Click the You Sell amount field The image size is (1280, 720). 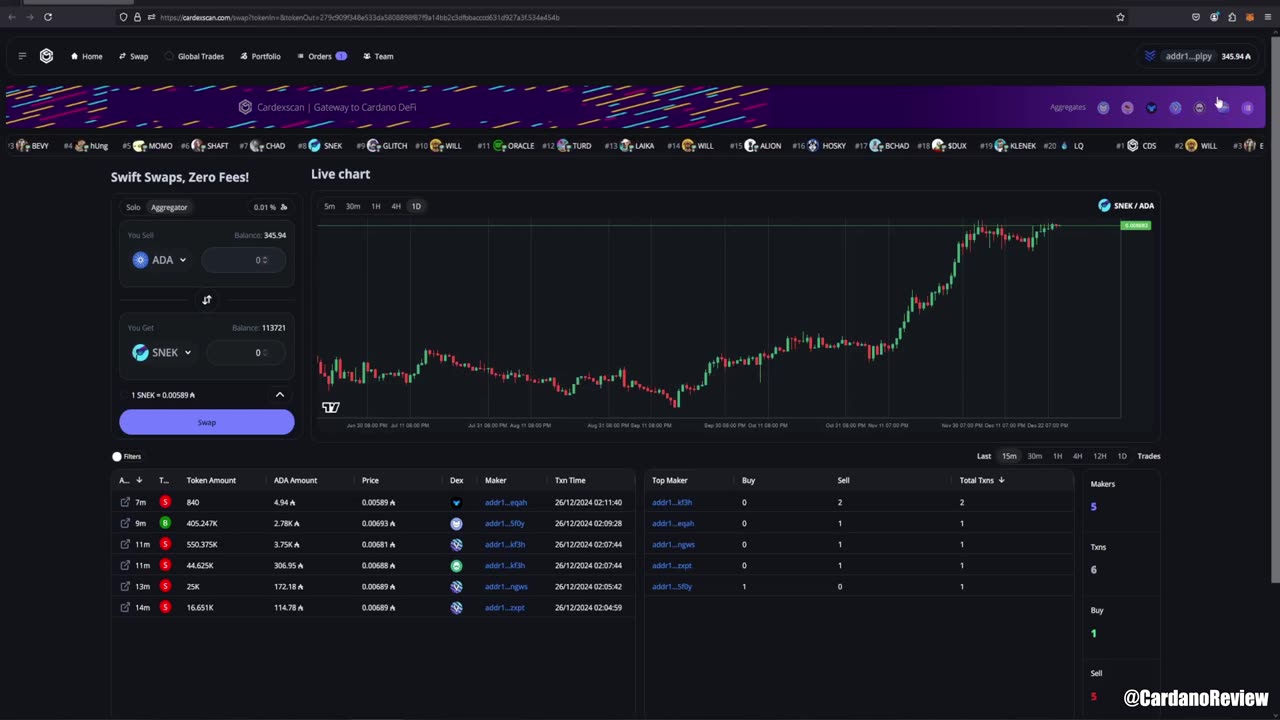click(243, 260)
